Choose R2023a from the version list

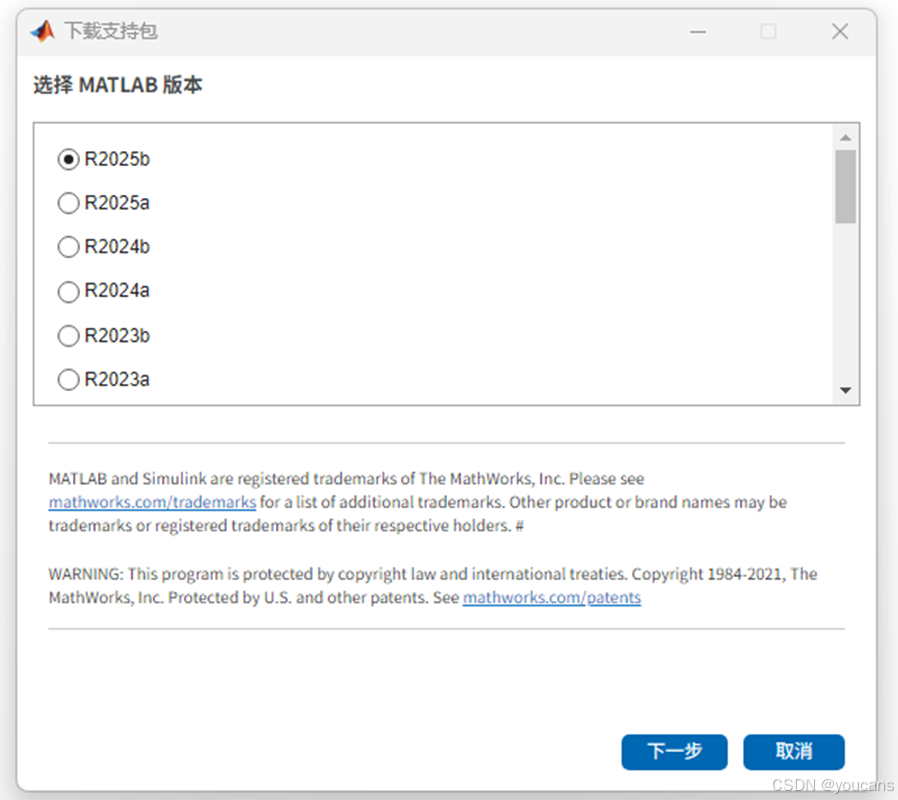click(68, 379)
